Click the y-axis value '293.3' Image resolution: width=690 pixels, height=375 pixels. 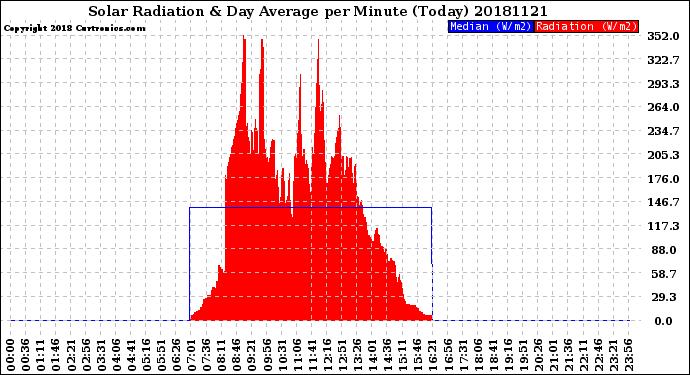click(663, 84)
